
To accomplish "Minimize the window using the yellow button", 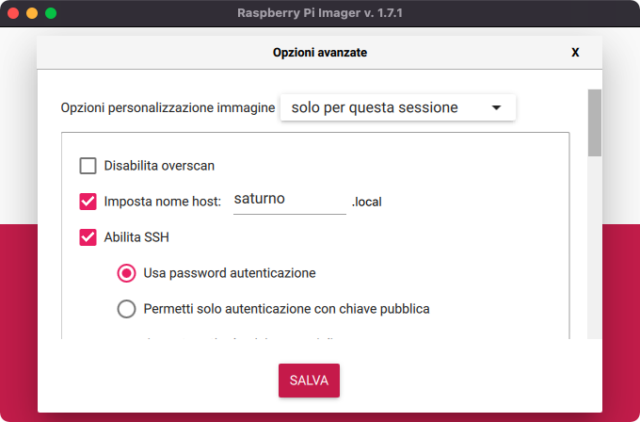I will point(31,13).
